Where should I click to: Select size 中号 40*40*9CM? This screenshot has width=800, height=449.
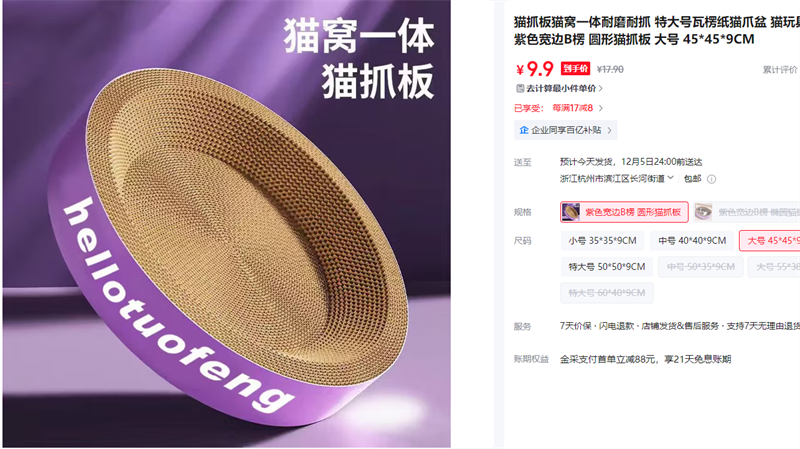click(692, 240)
